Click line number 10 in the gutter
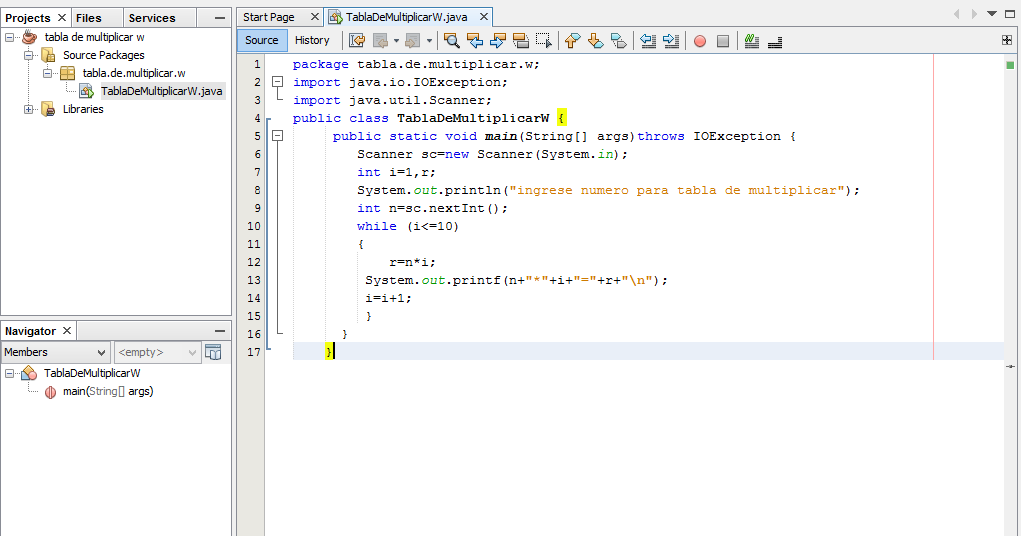The height and width of the screenshot is (536, 1021). [253, 226]
